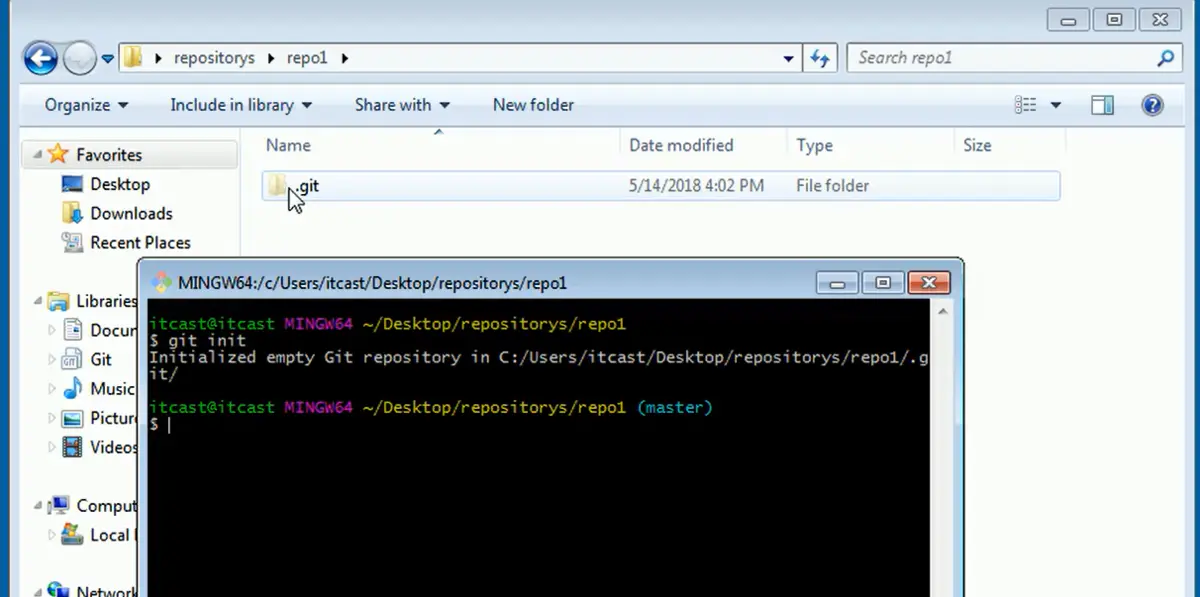This screenshot has width=1200, height=597.
Task: Sort by the Name column header
Action: point(288,145)
